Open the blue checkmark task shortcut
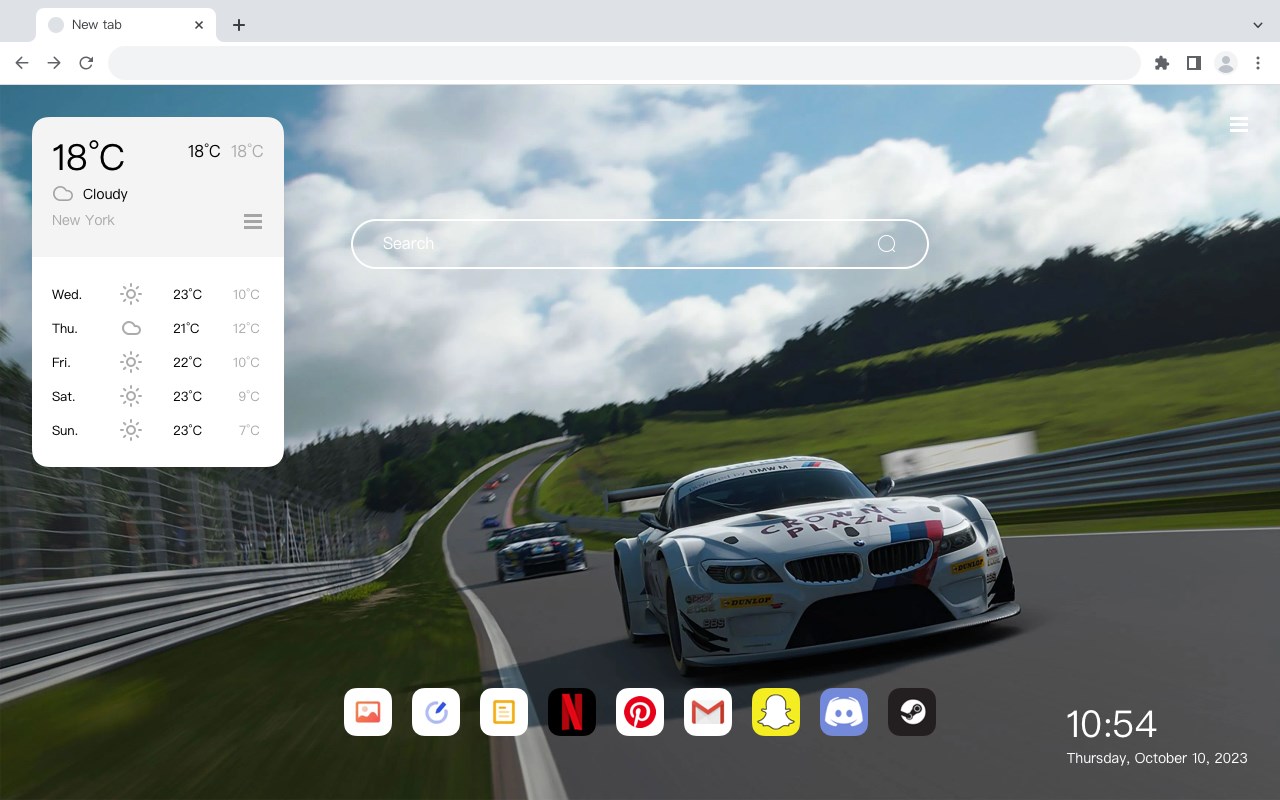Screen dimensions: 1280x800 pos(436,712)
